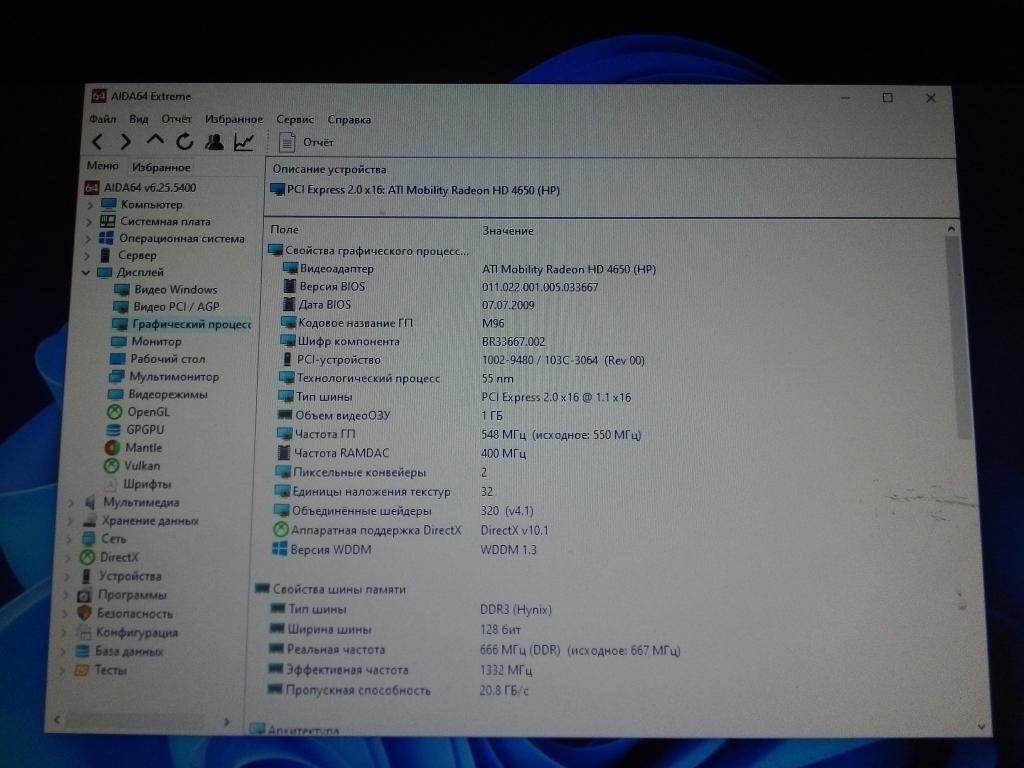This screenshot has height=768, width=1024.
Task: Open the Избранное menu in menu bar
Action: (x=234, y=119)
